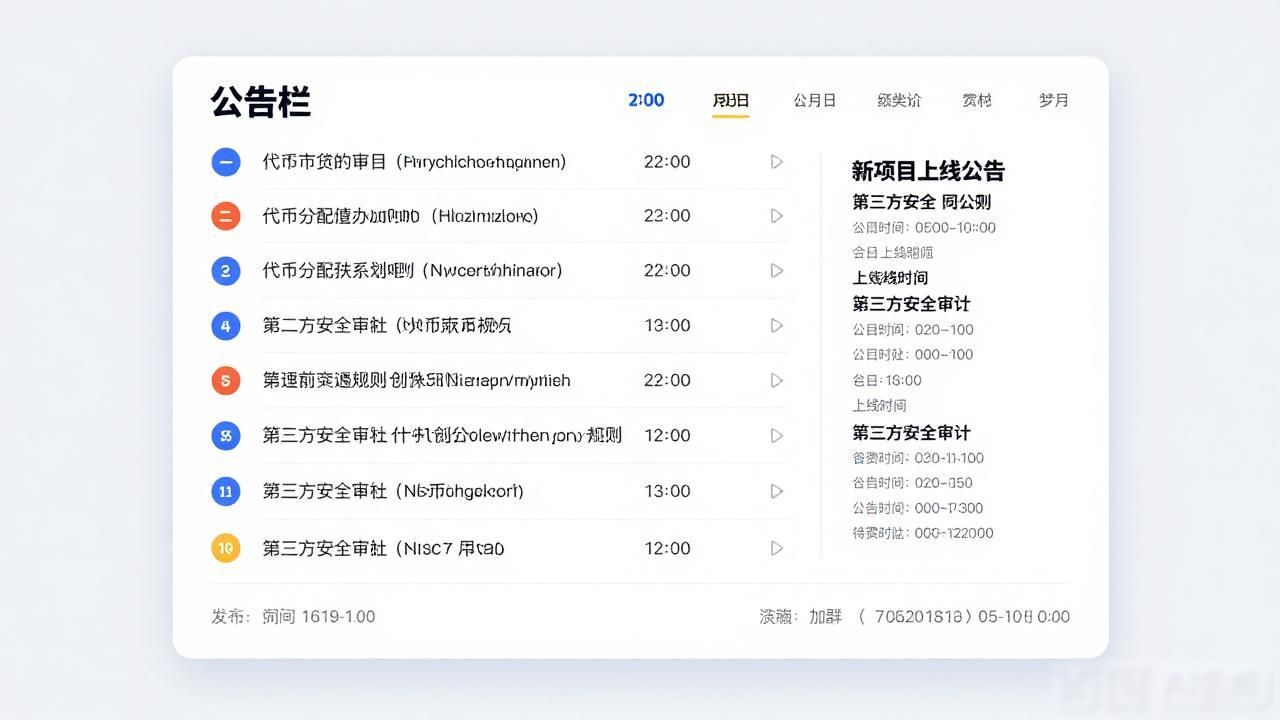Click the blue badge on the olewithenjory row
Image resolution: width=1280 pixels, height=720 pixels.
226,436
